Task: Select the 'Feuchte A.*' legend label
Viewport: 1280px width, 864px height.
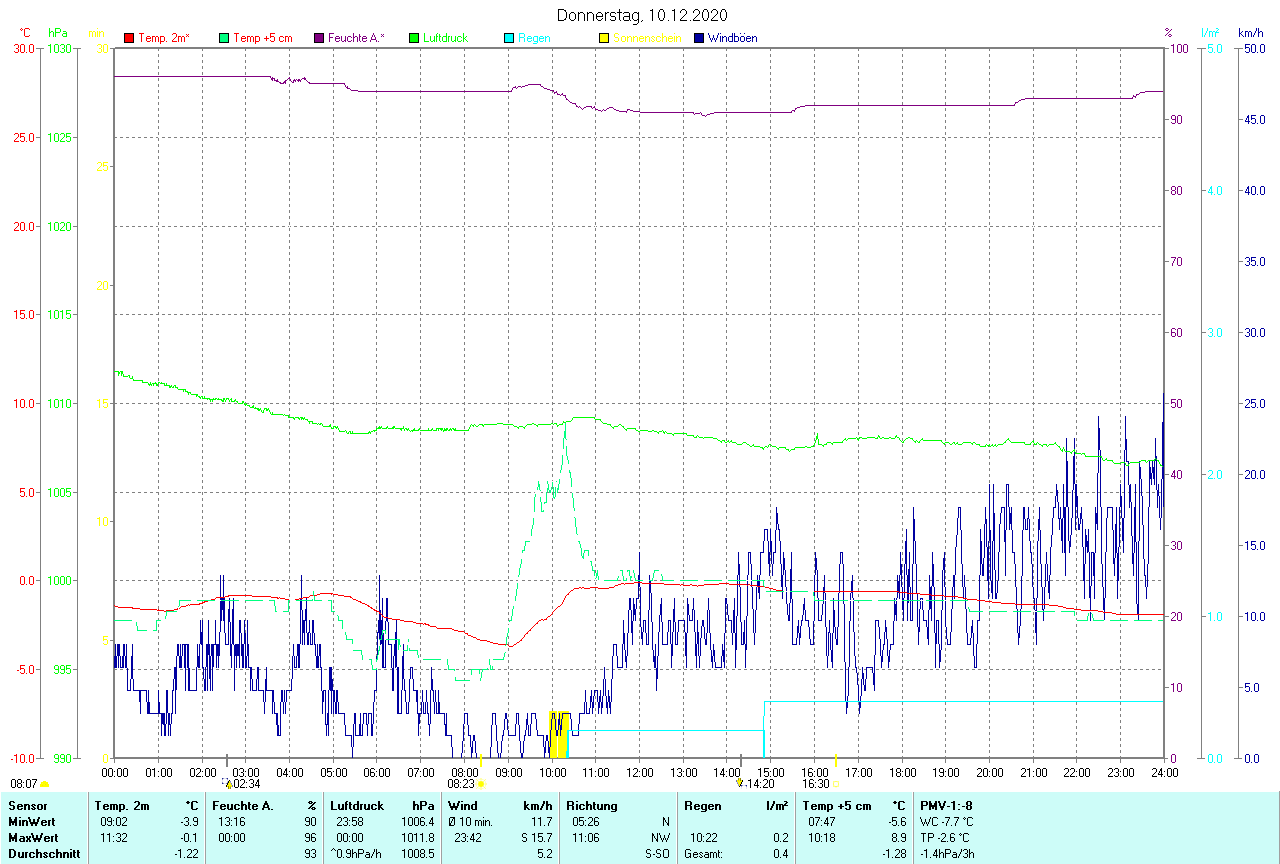Action: pos(356,38)
